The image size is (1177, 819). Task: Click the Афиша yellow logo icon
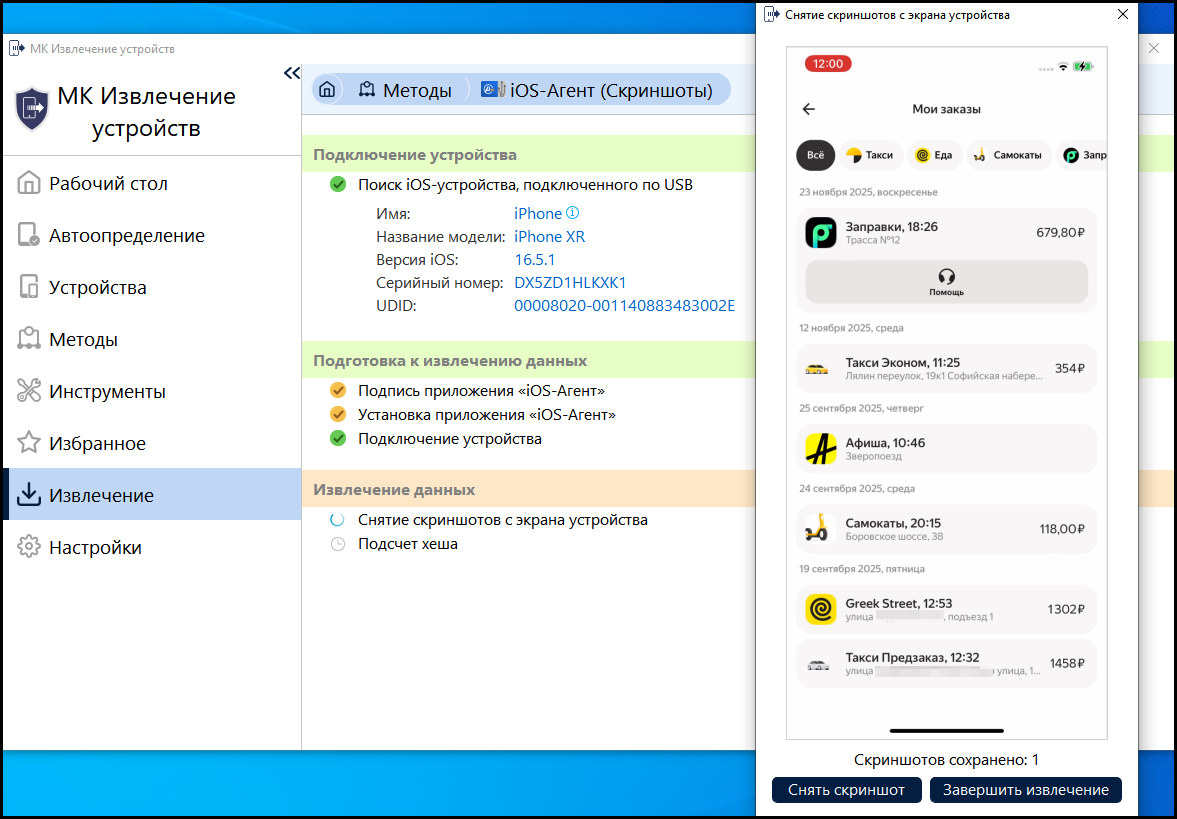[x=820, y=449]
